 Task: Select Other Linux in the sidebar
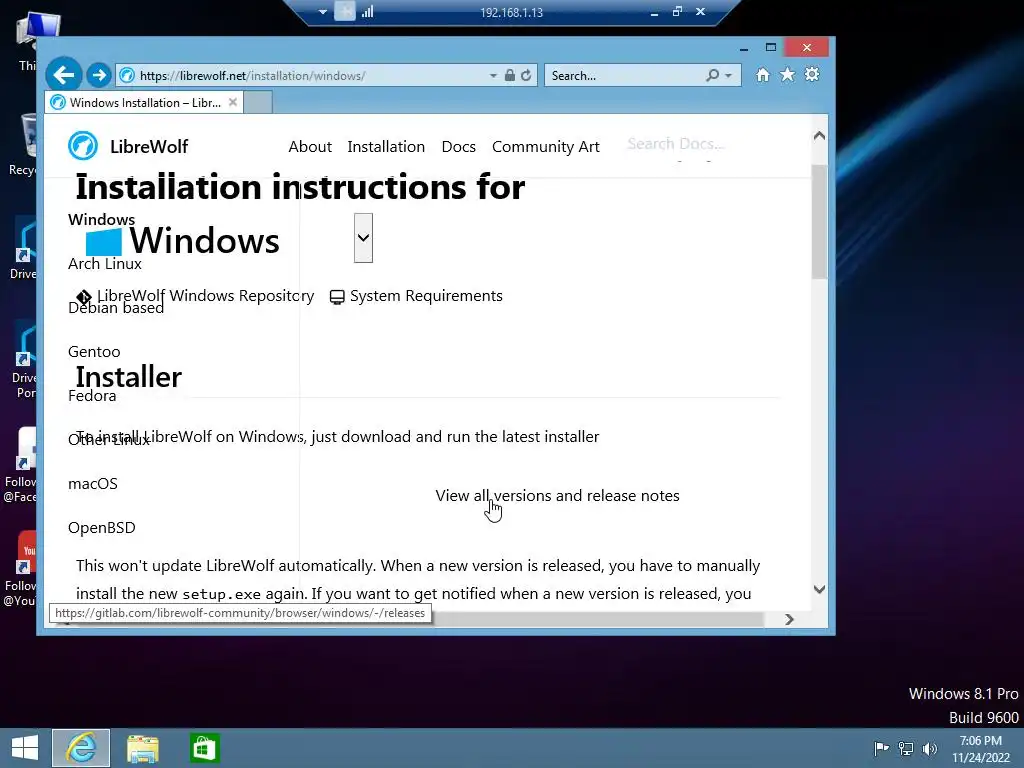(109, 440)
